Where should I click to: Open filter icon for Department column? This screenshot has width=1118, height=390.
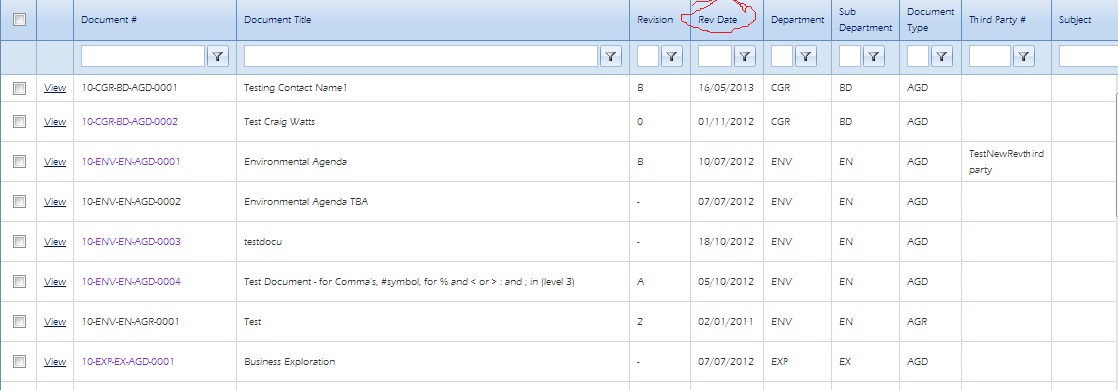tap(805, 56)
